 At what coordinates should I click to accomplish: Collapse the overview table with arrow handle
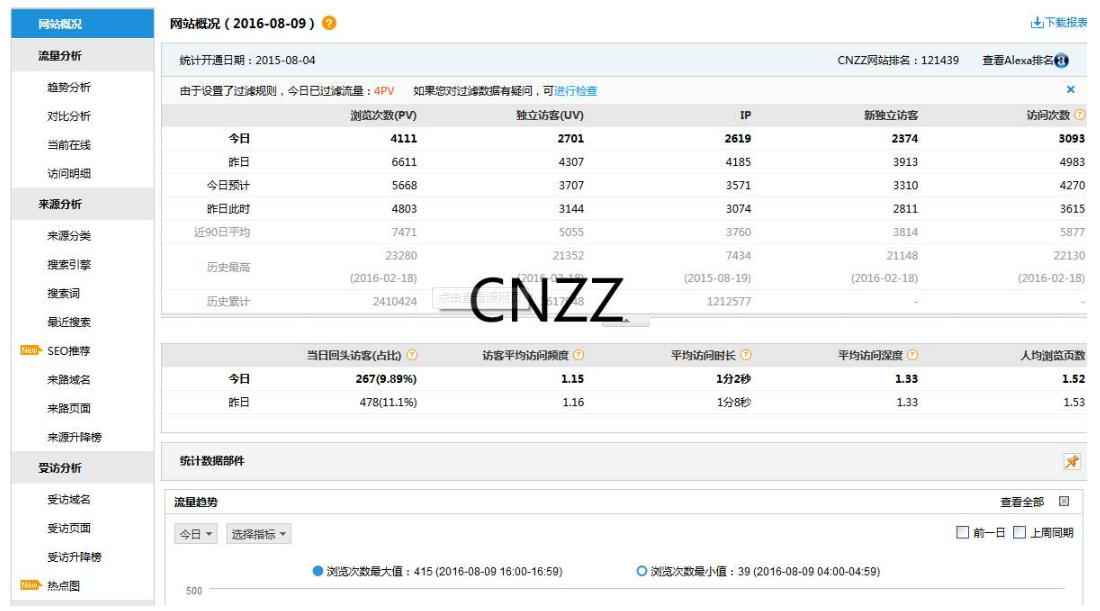[625, 321]
